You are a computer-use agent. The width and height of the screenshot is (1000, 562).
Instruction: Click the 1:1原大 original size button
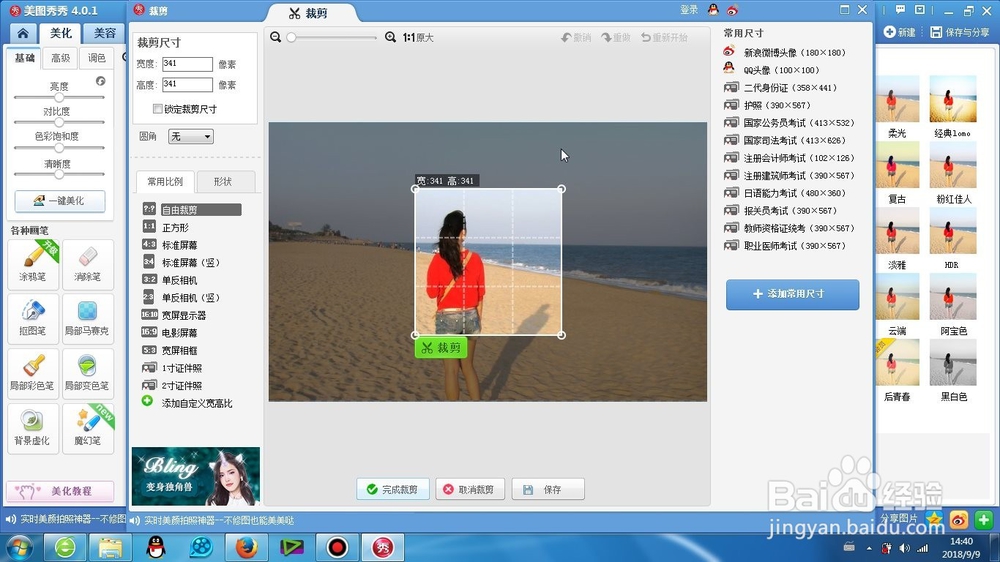click(x=418, y=38)
